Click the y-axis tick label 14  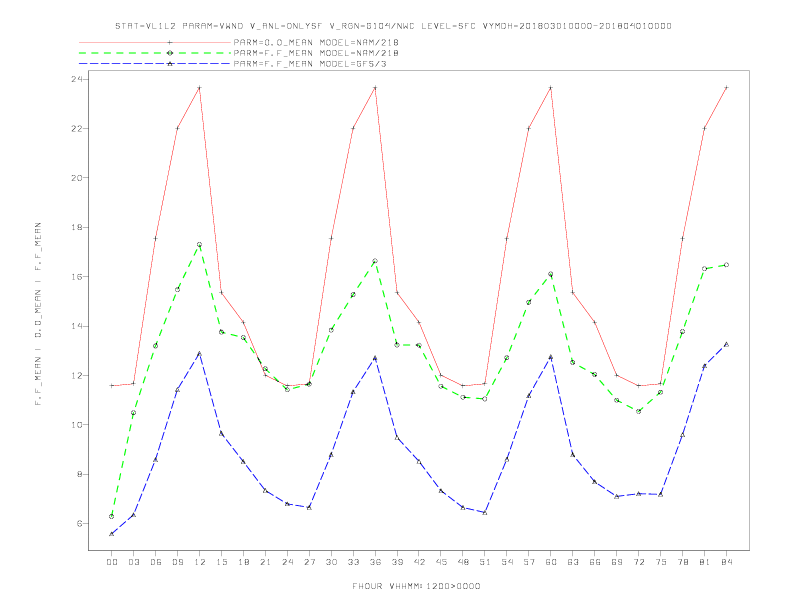[76, 326]
